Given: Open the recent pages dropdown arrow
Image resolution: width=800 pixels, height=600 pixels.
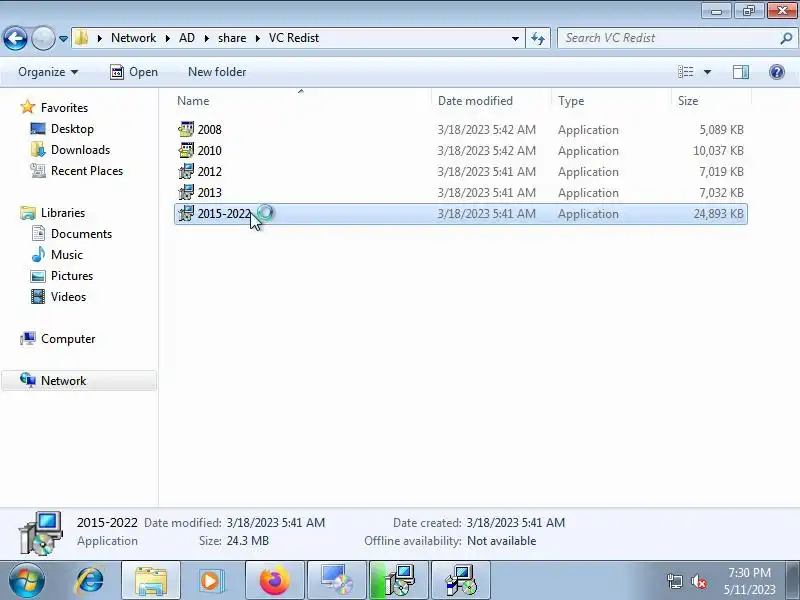Looking at the screenshot, I should (63, 38).
